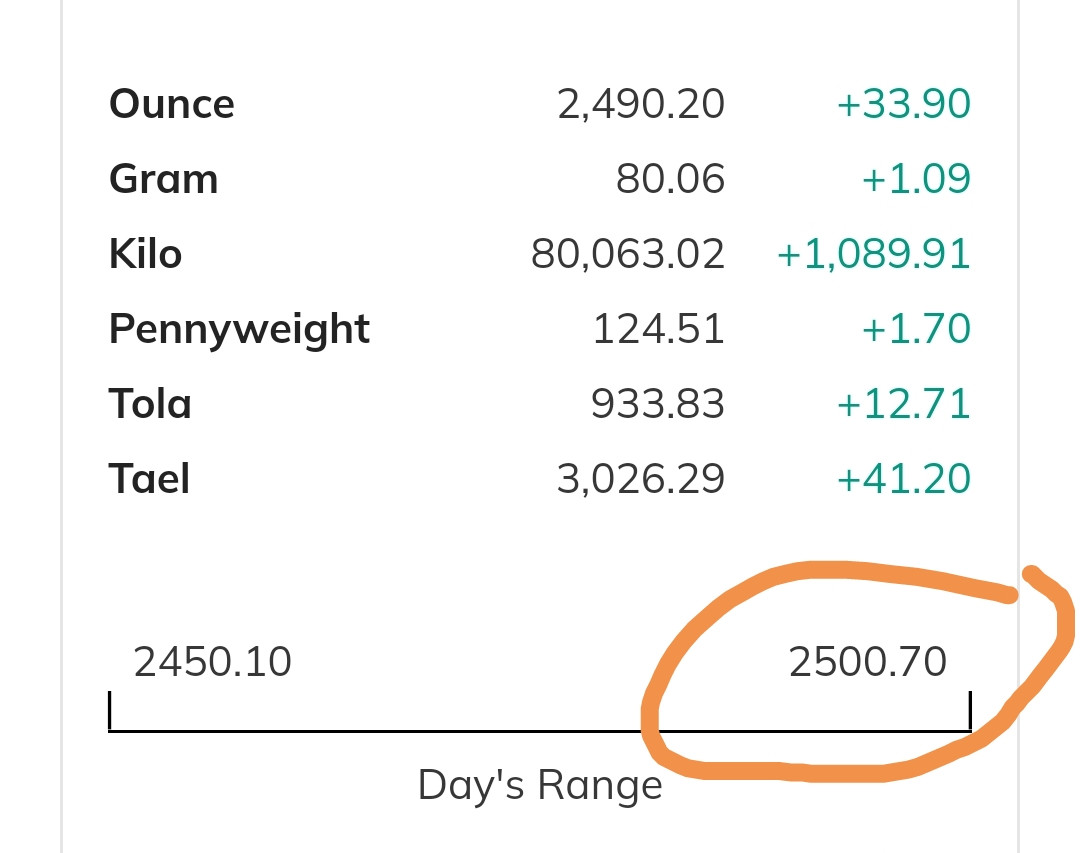This screenshot has width=1080, height=853.
Task: Click the Ounce price 2,490.20
Action: (x=641, y=104)
